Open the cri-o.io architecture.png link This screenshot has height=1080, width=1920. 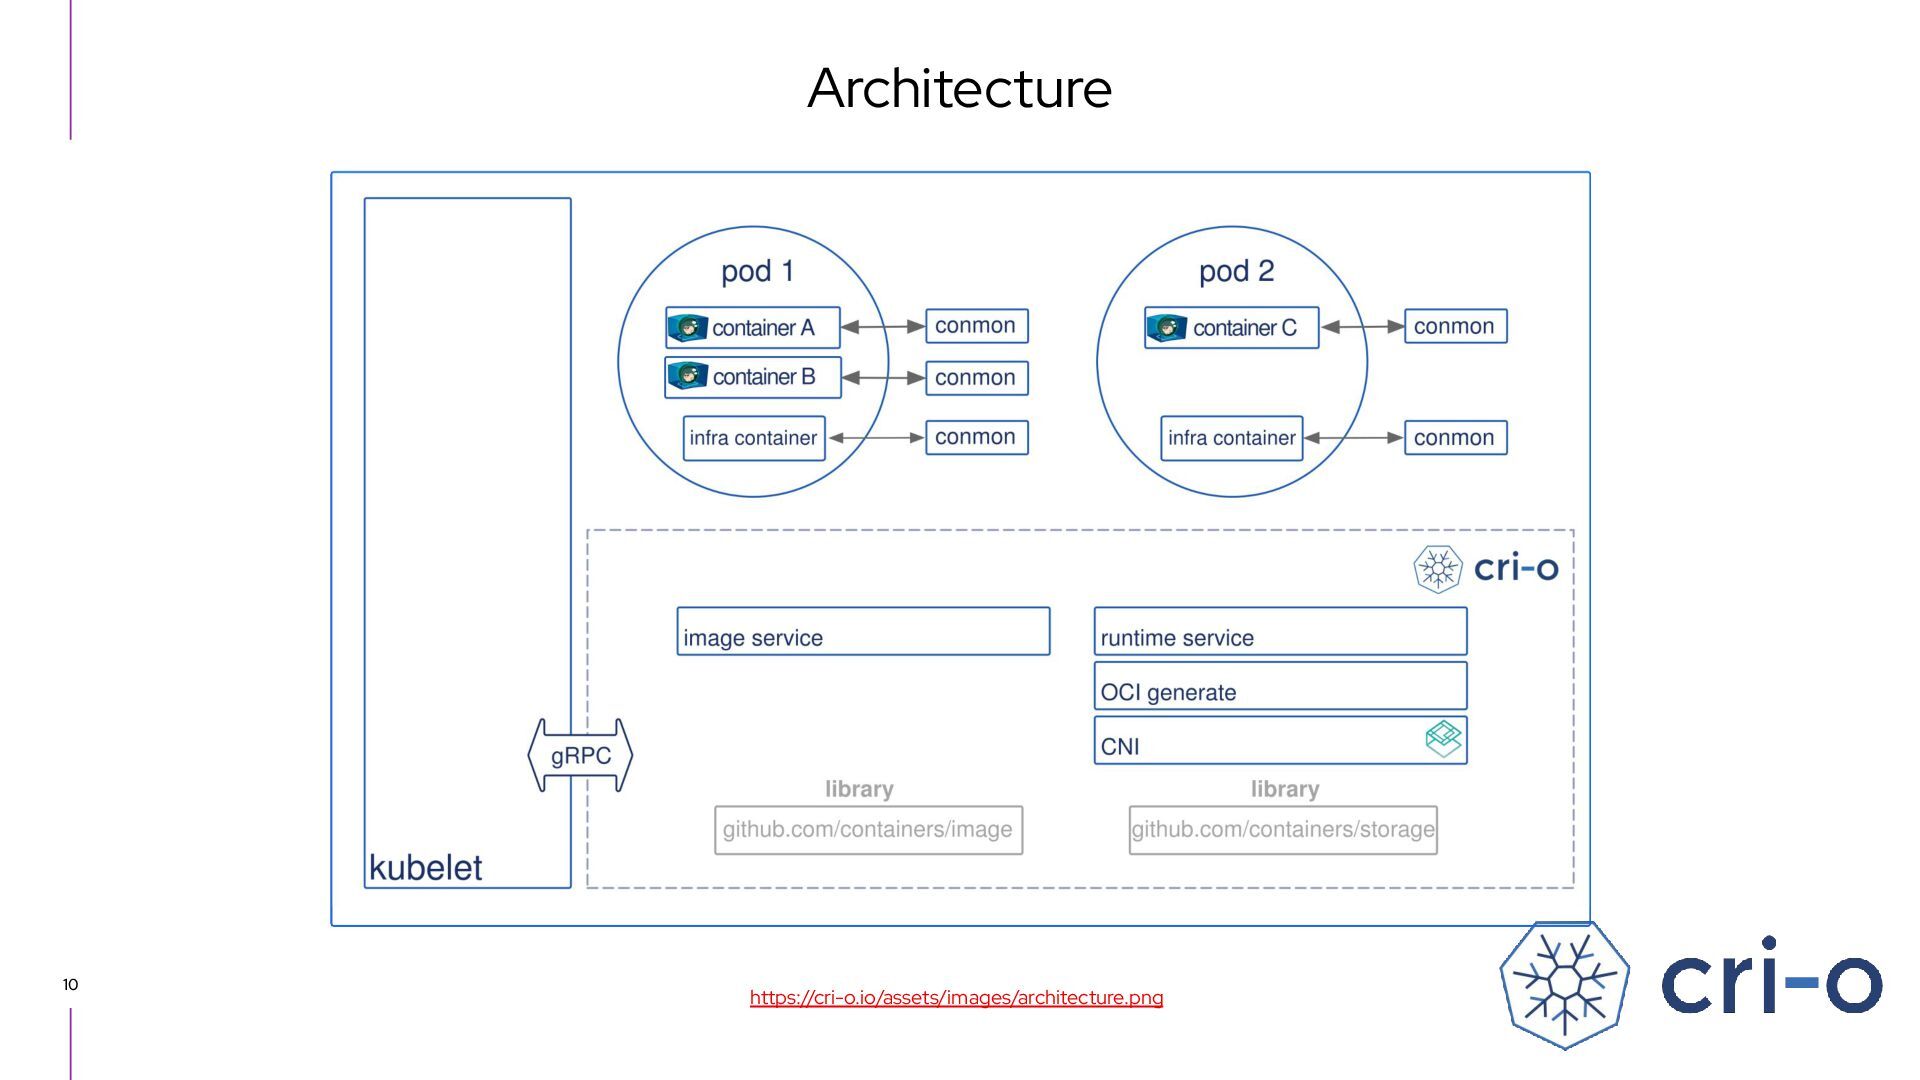[x=956, y=998]
